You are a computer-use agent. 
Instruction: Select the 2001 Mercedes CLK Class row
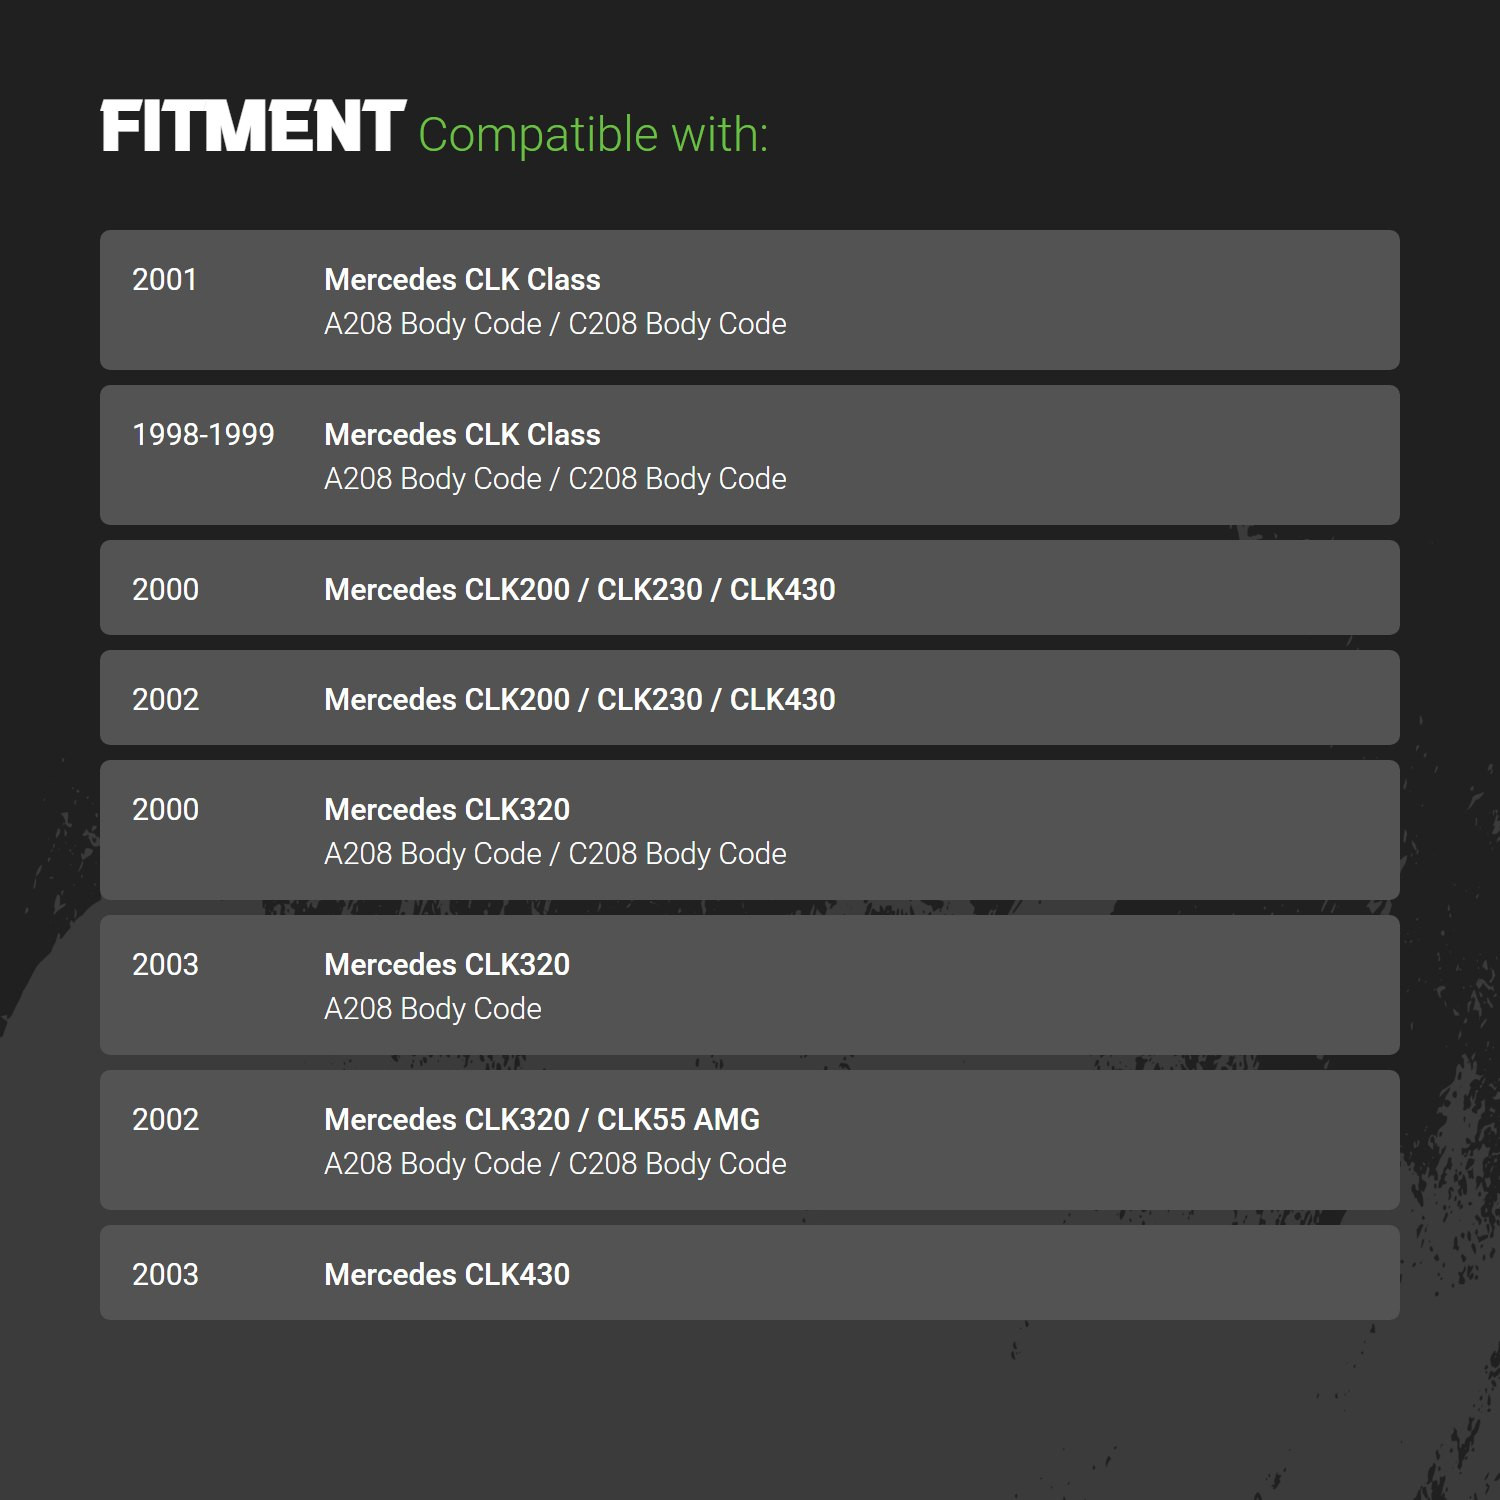(750, 300)
